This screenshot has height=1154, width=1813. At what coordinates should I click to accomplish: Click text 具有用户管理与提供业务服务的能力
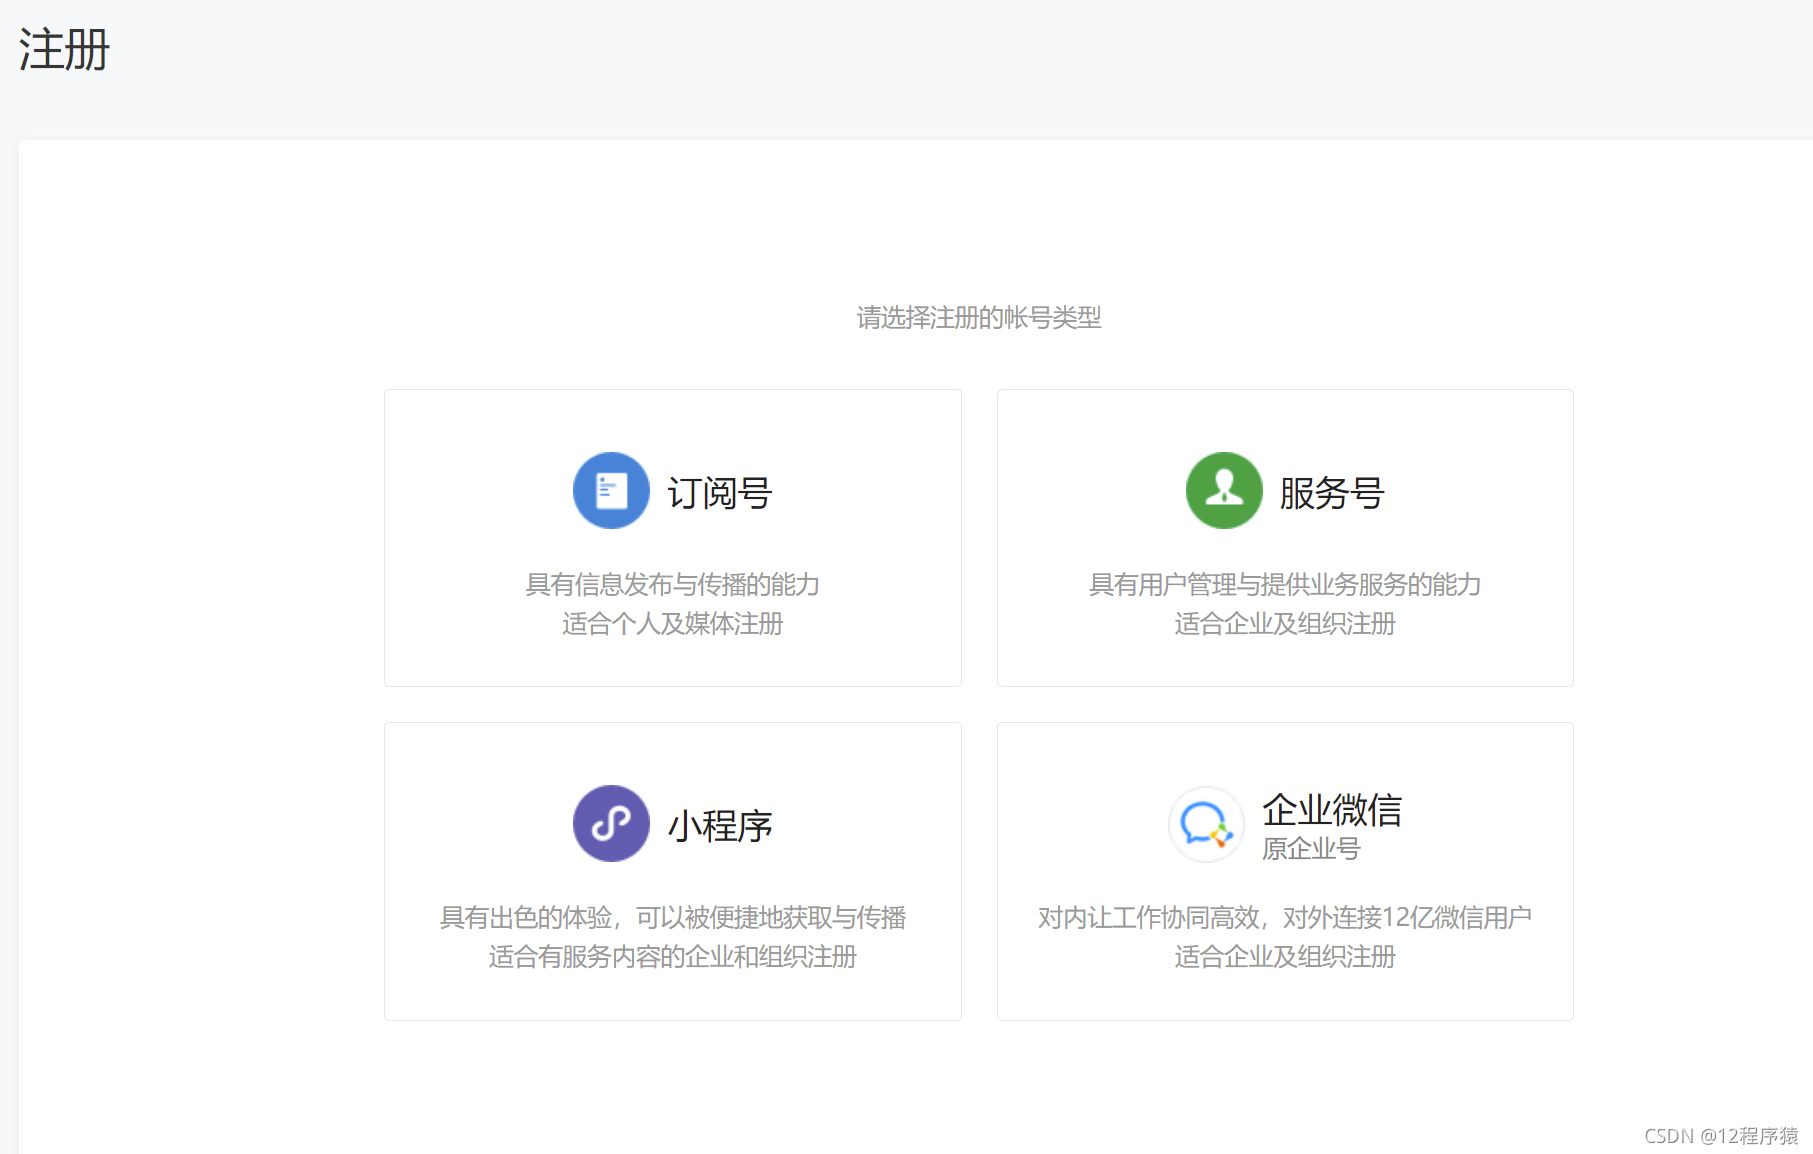(x=1285, y=584)
